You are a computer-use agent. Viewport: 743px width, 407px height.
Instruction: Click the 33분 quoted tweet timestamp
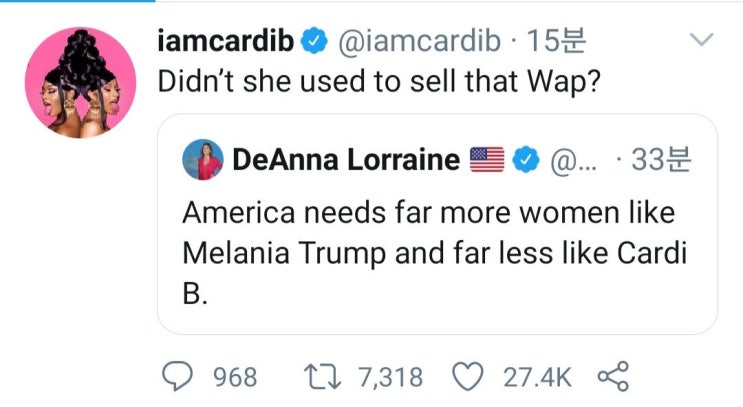[661, 159]
